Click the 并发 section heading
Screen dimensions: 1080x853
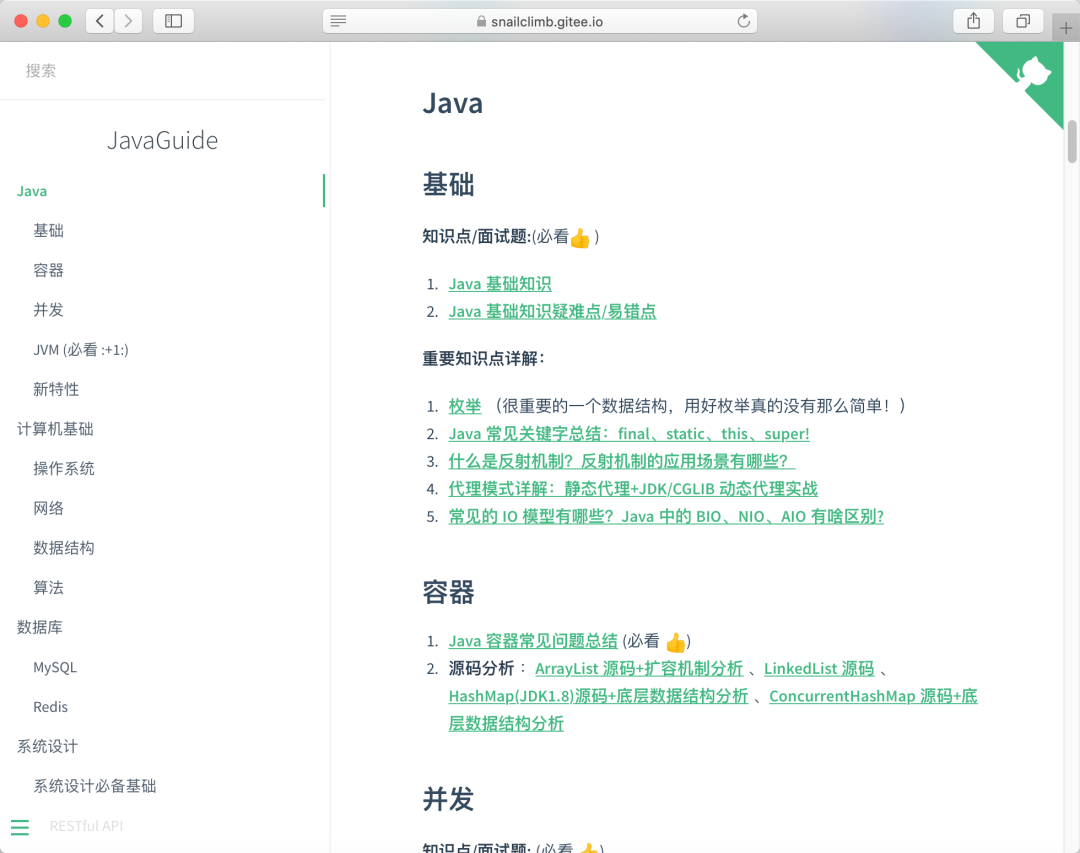[448, 799]
